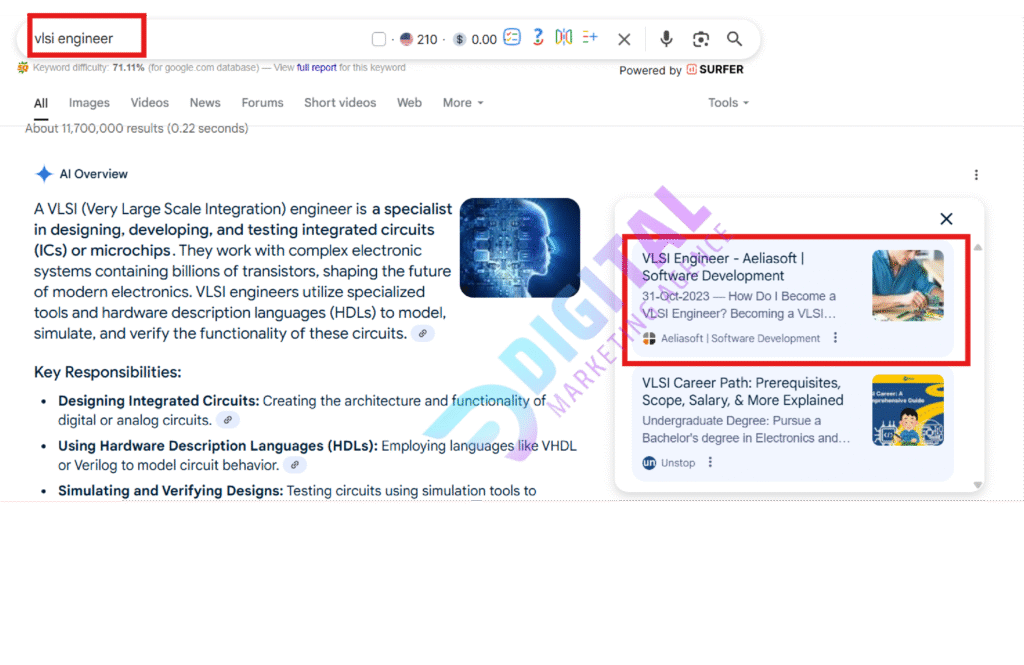The width and height of the screenshot is (1024, 665).
Task: Tick the Surfer keyword checkbox
Action: [x=379, y=39]
